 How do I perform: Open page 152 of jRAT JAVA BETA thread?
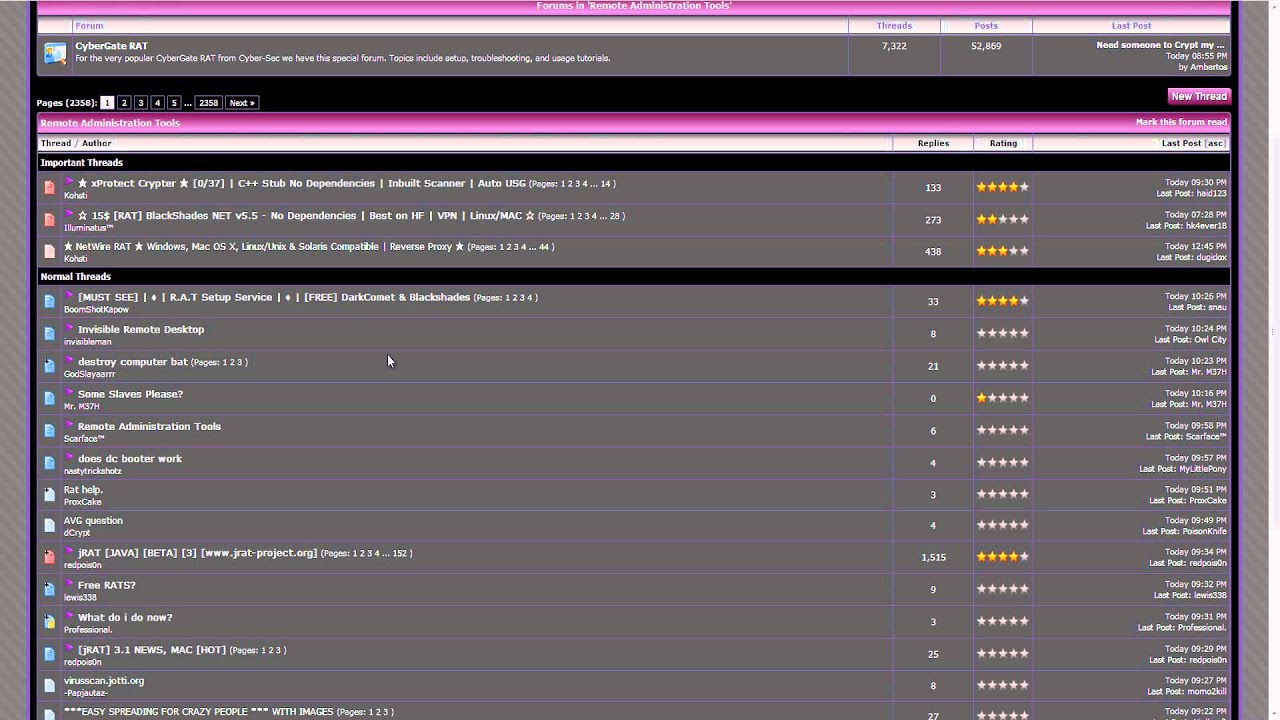400,553
